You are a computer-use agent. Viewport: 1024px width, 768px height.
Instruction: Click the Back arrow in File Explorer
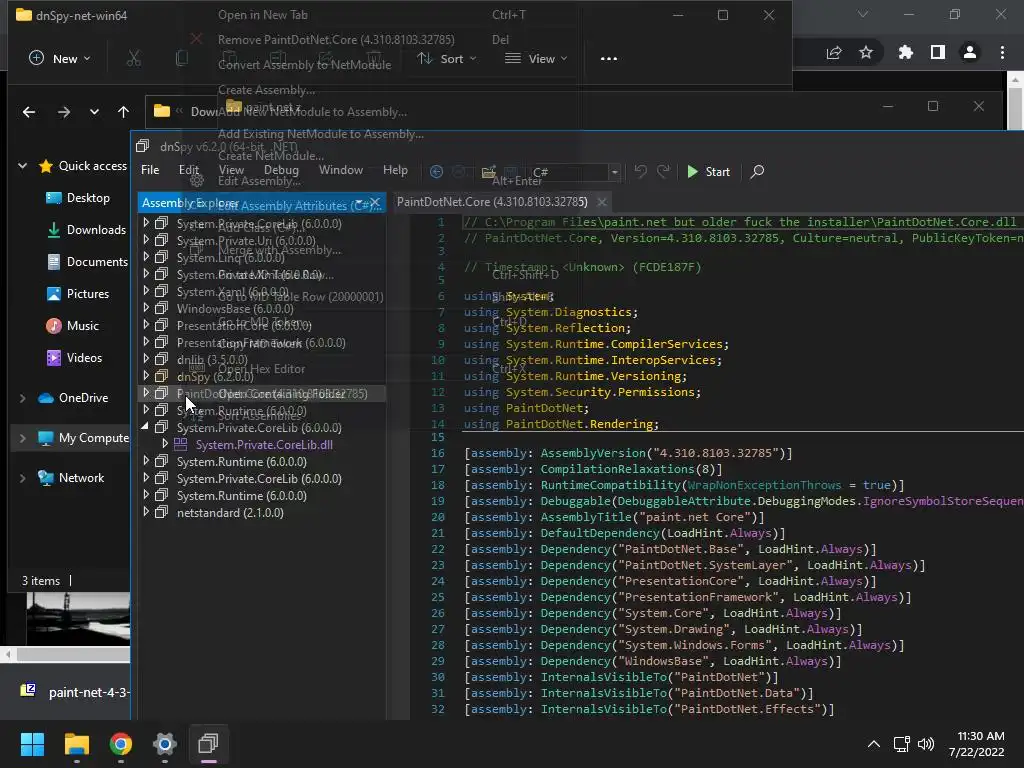pos(29,112)
